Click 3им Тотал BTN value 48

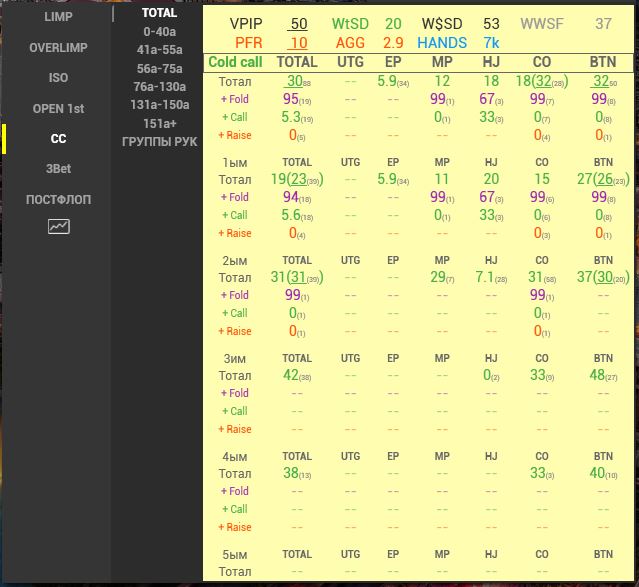point(603,375)
